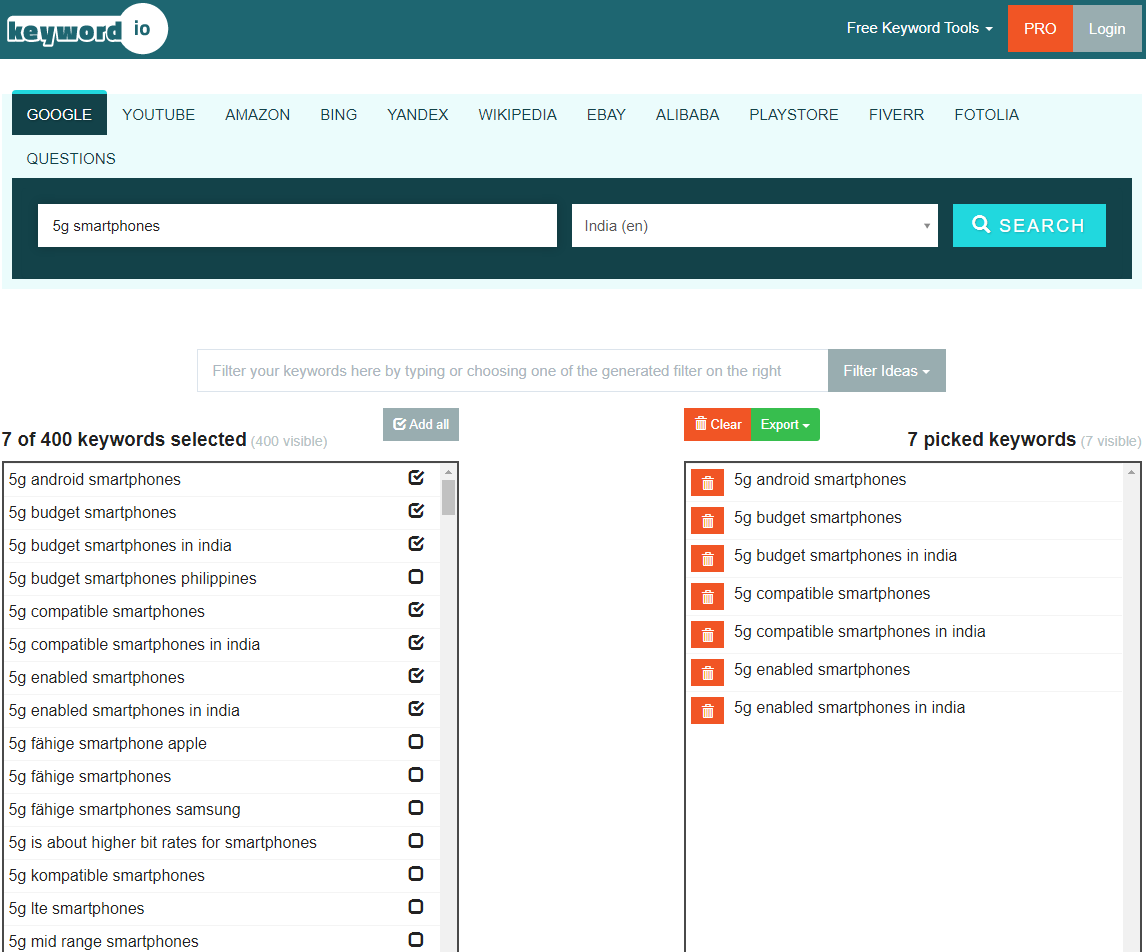Open the Export dropdown
Screen dimensions: 1146x952
[x=785, y=424]
